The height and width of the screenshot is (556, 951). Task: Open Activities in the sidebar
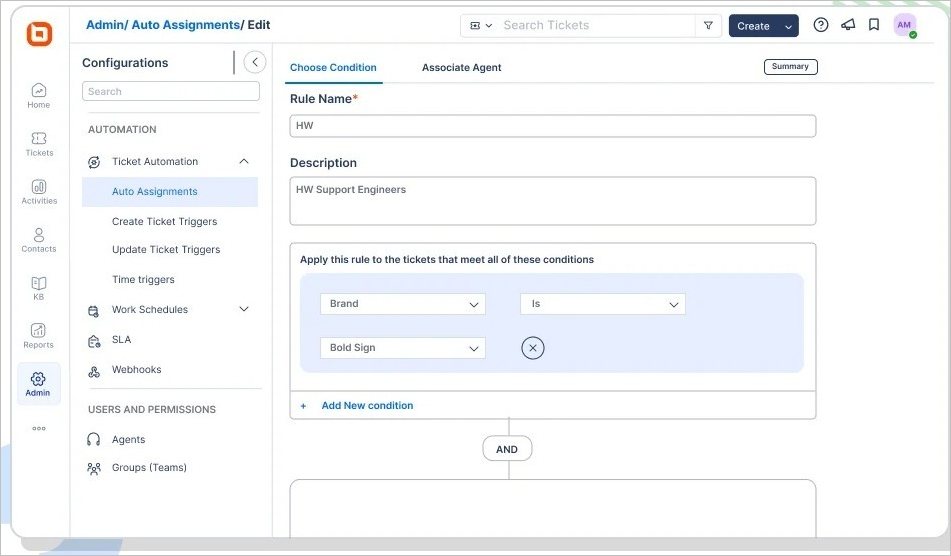pyautogui.click(x=39, y=192)
